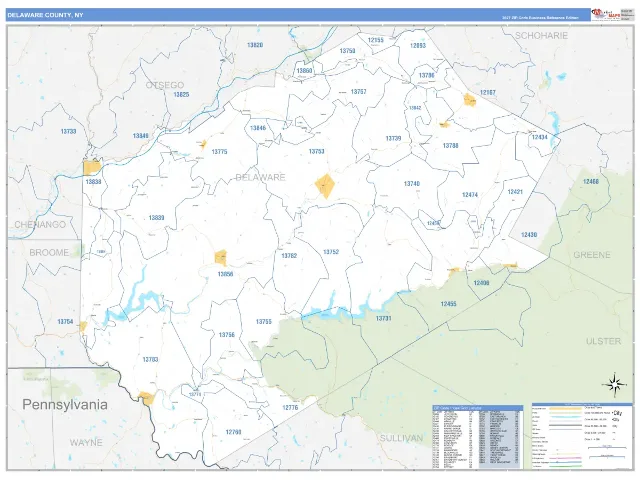The image size is (640, 480).
Task: Click ZIP code label 13755
Action: [x=264, y=322]
